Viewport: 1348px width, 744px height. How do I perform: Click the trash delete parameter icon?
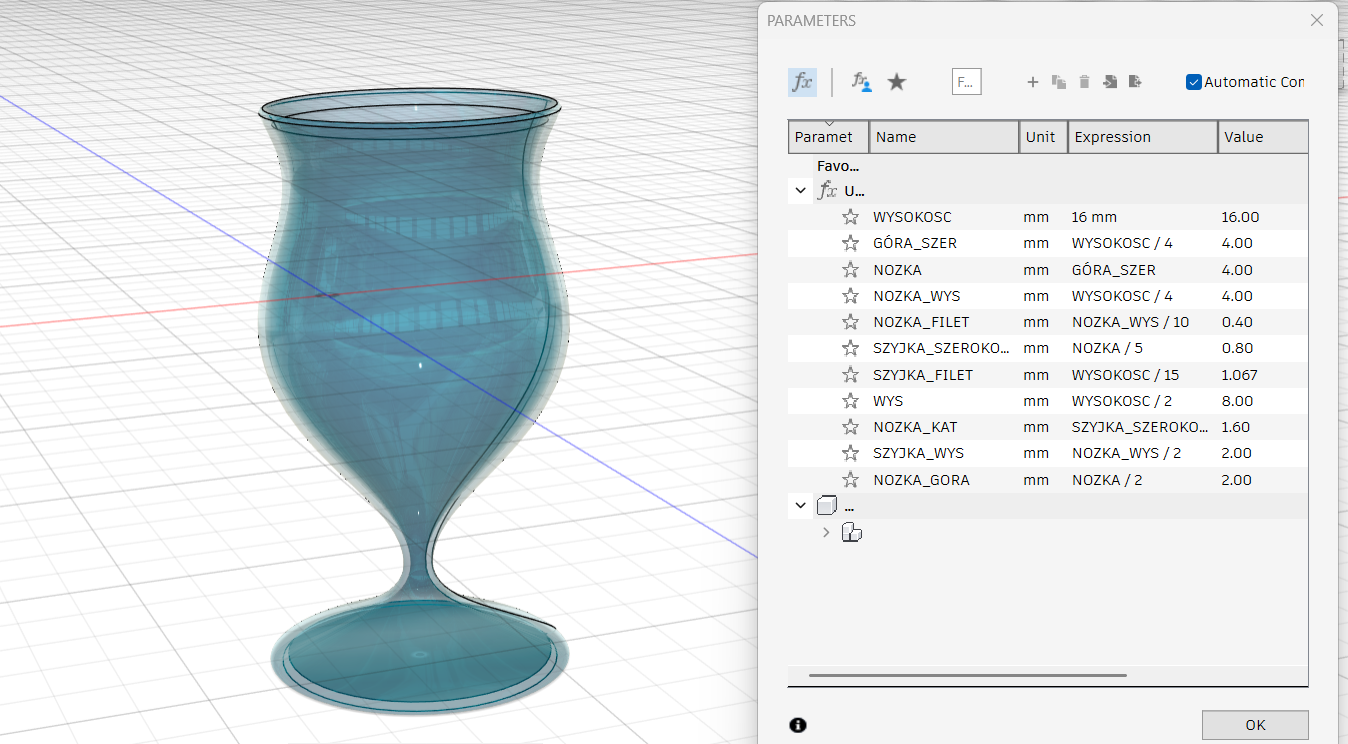[1084, 82]
